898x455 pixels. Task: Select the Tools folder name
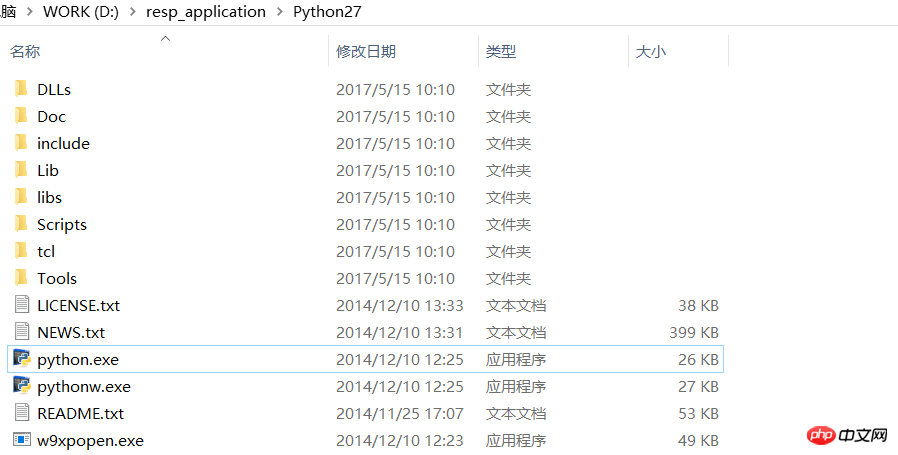tap(57, 279)
